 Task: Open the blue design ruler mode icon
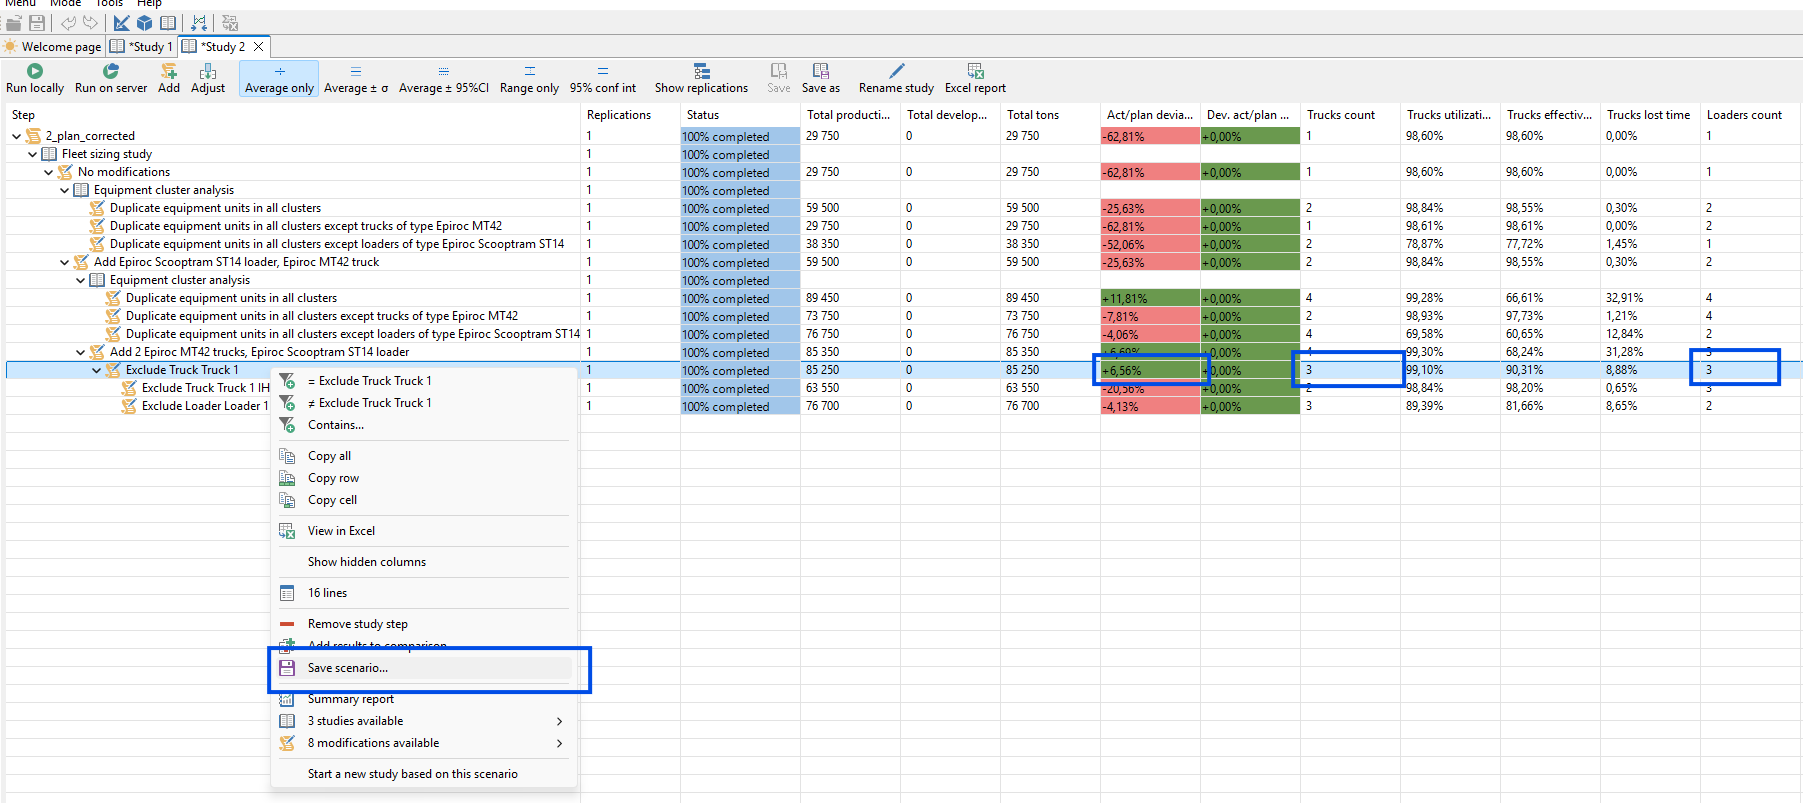point(122,22)
